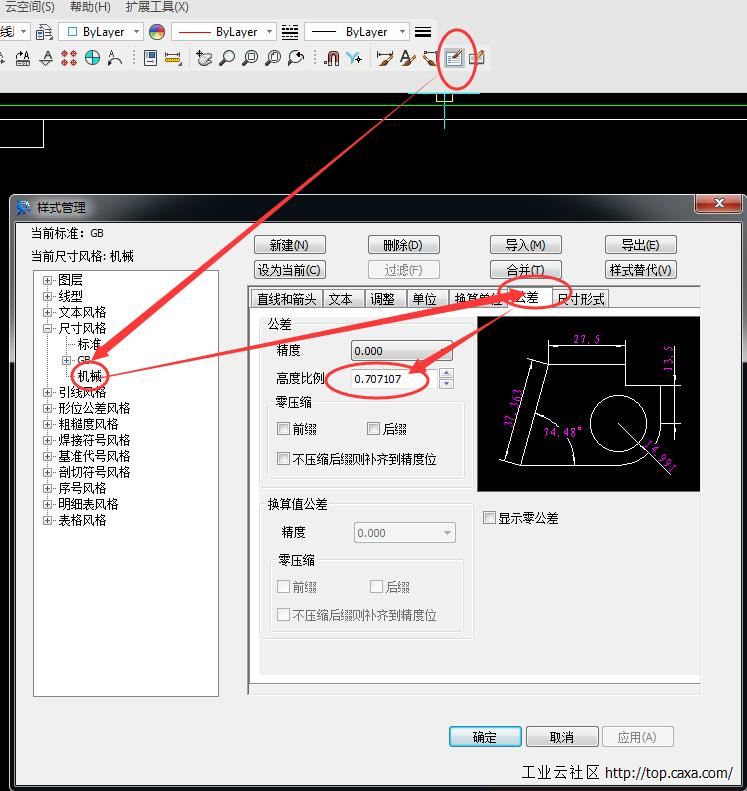Expand the 粗糙度风格 tree node
Screen dimensions: 747x791
47,424
